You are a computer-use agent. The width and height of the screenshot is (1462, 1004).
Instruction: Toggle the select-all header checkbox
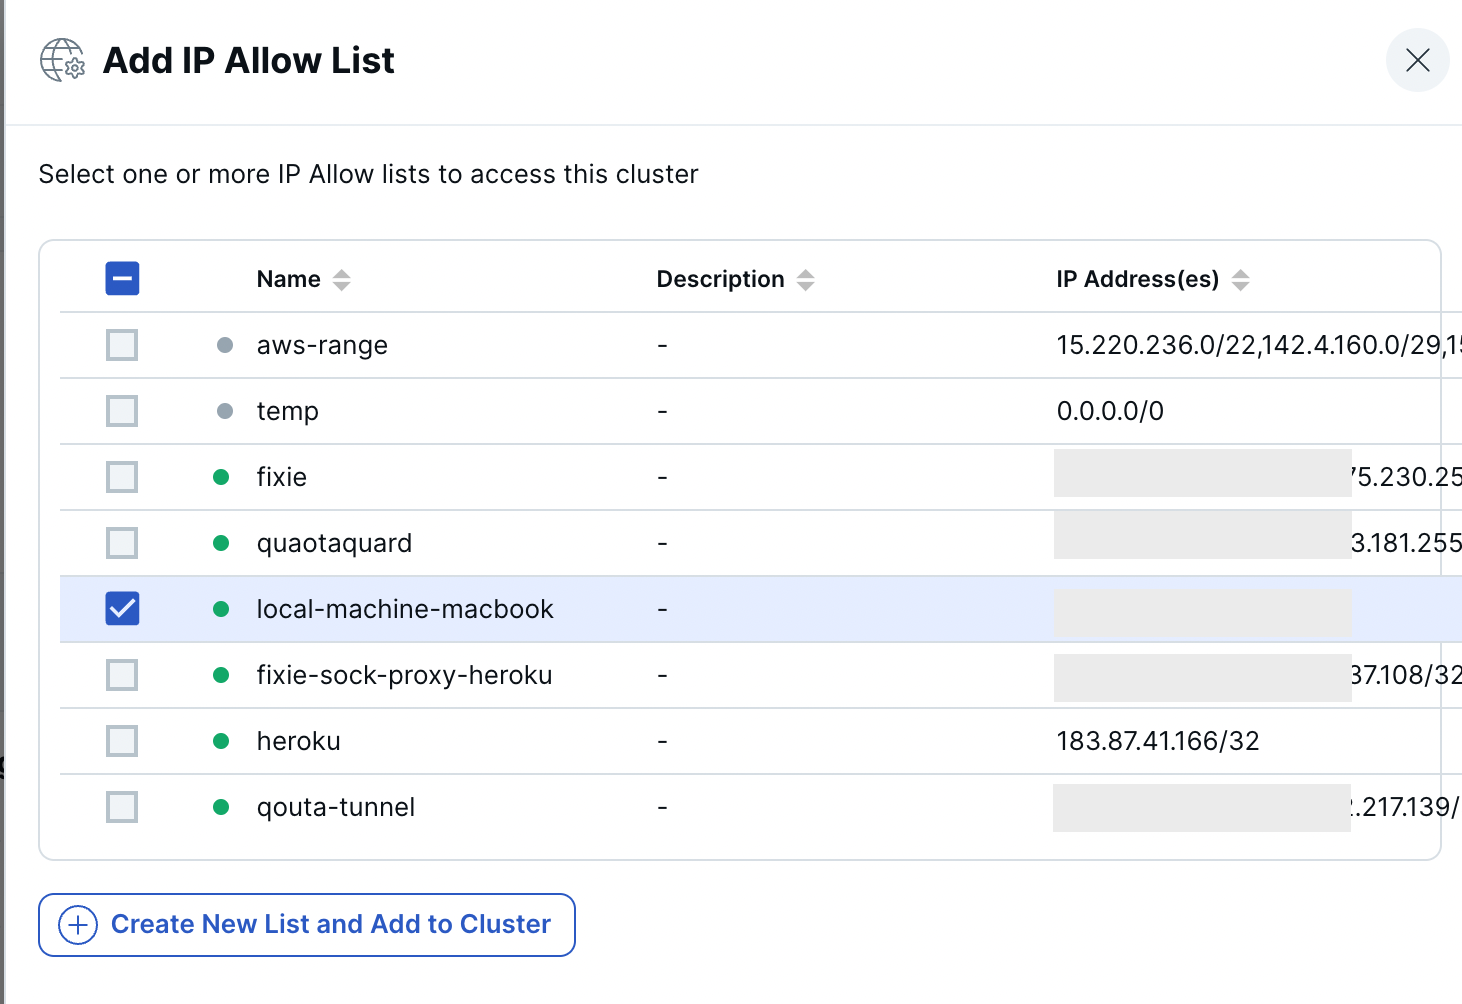[122, 279]
